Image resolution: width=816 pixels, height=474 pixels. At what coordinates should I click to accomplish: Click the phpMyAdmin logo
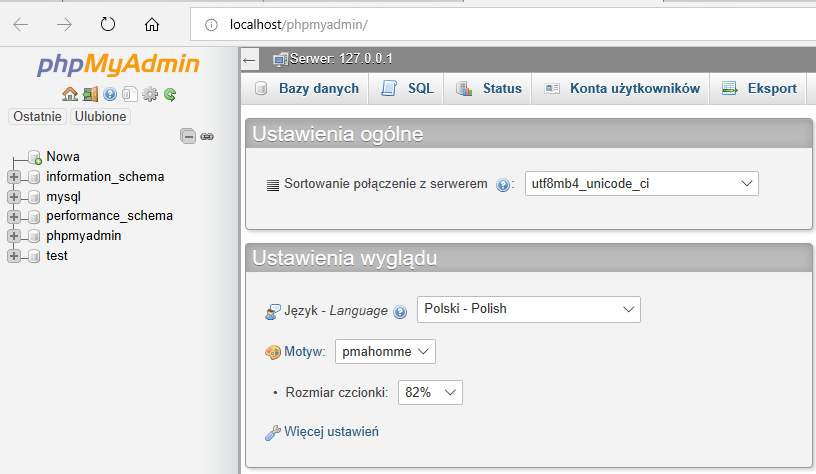click(118, 64)
